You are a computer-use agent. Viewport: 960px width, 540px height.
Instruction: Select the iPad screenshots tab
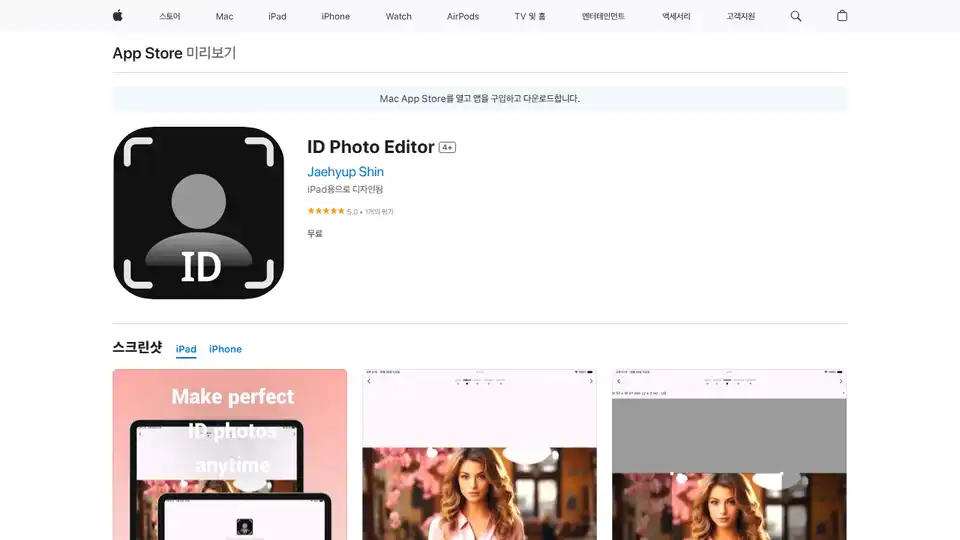[186, 349]
